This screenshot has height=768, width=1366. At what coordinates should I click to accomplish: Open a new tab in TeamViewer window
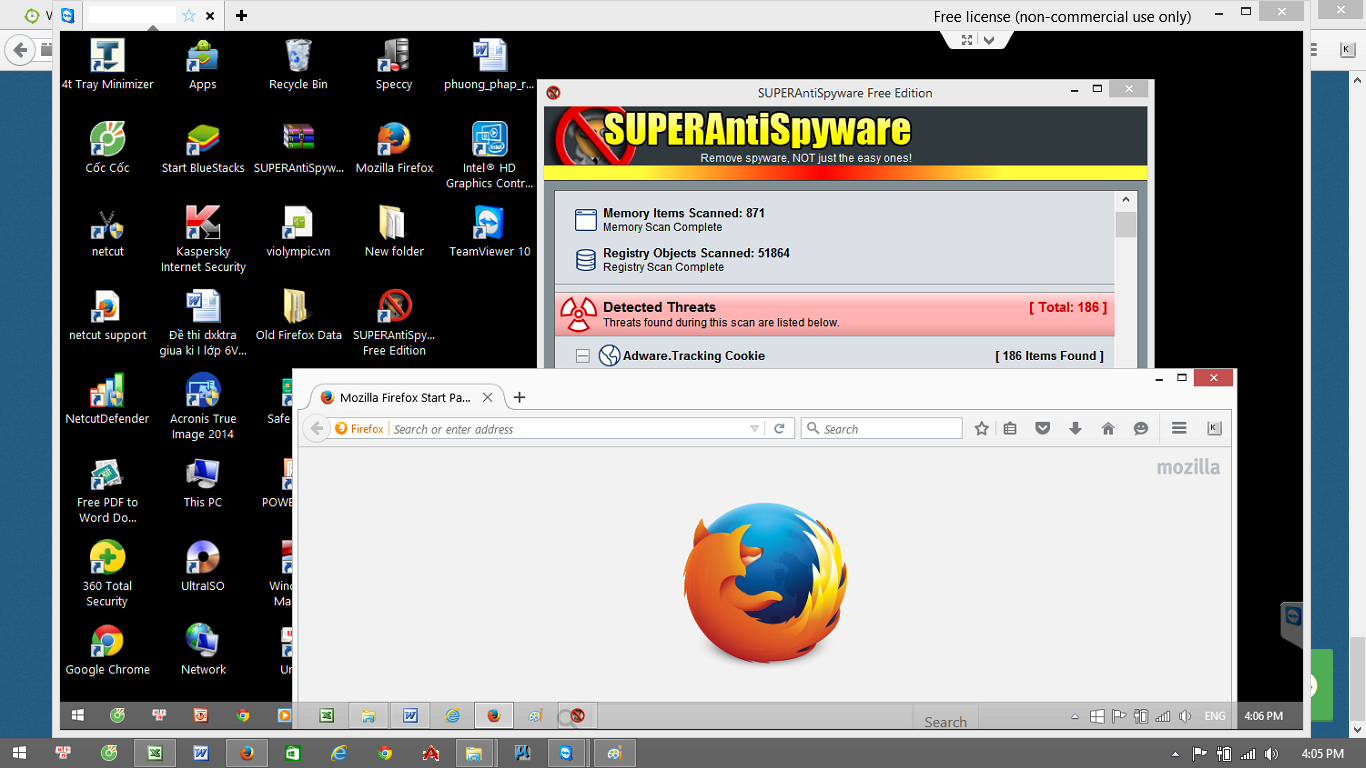point(241,15)
